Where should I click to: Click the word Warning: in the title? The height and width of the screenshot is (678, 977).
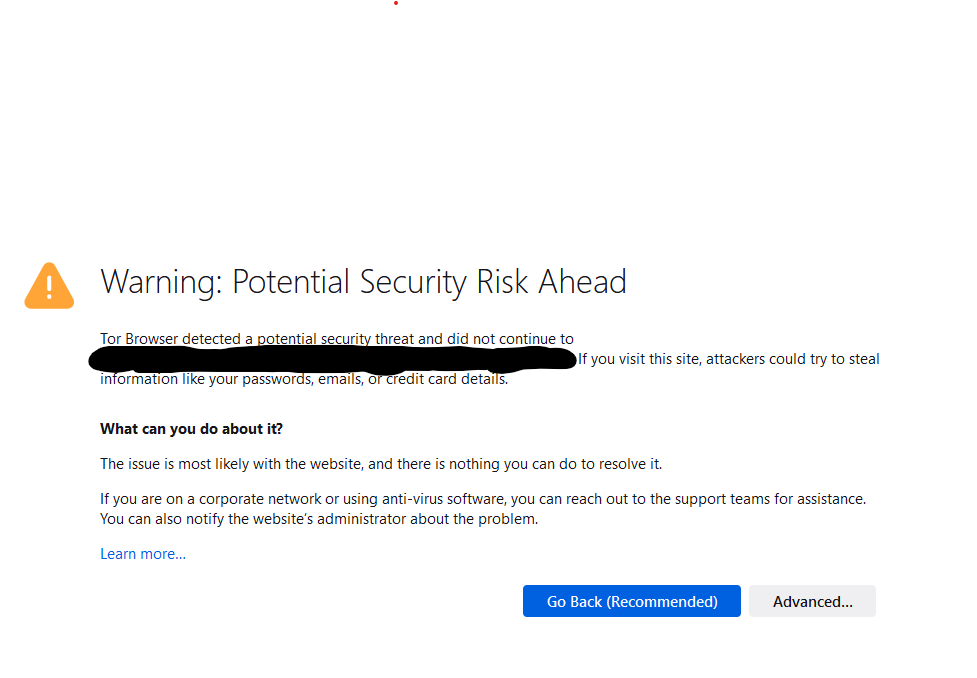[x=161, y=282]
